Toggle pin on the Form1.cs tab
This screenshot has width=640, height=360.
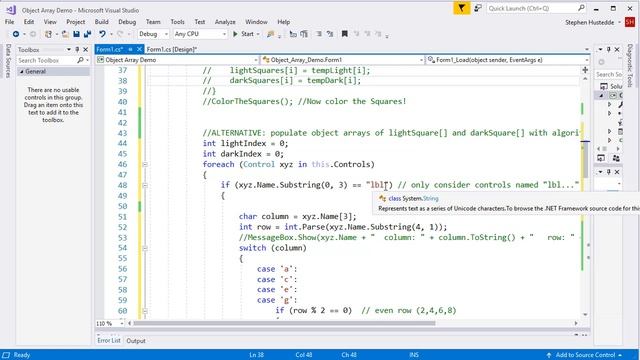130,49
